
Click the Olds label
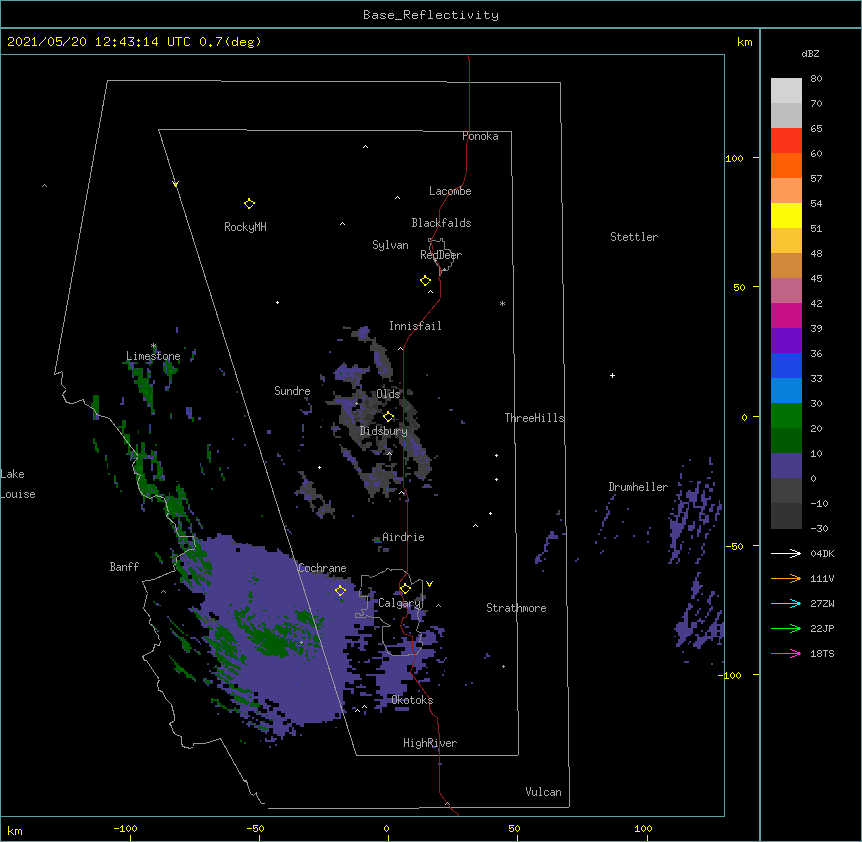(x=388, y=394)
